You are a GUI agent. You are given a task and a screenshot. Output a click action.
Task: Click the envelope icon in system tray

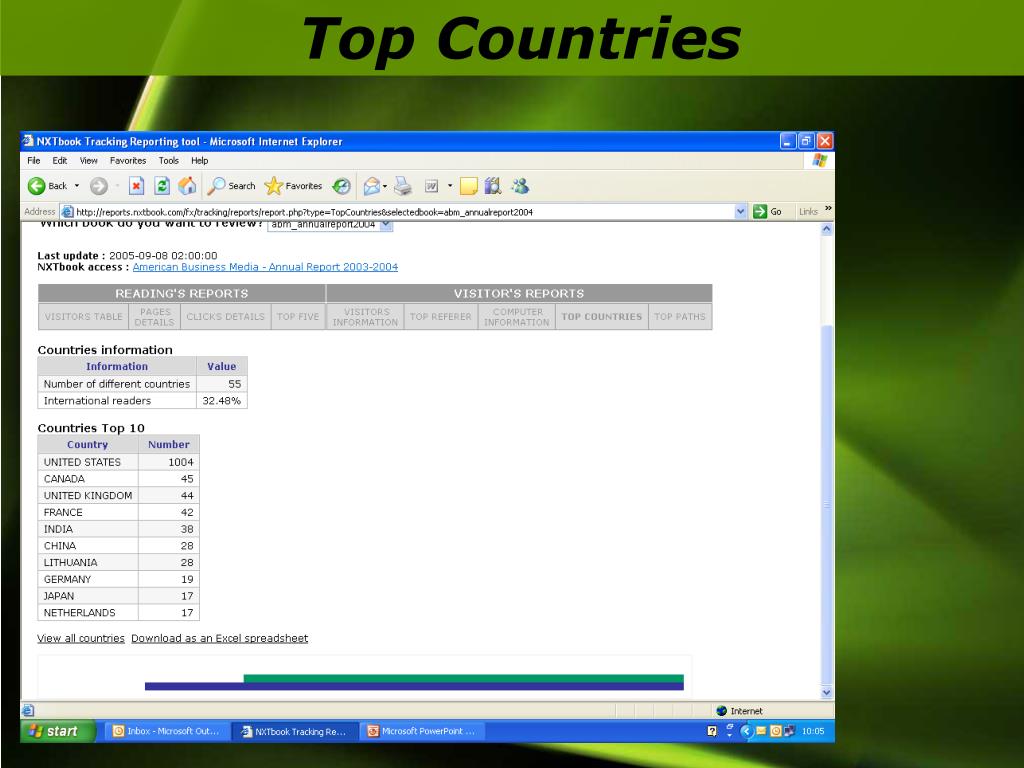pos(761,731)
